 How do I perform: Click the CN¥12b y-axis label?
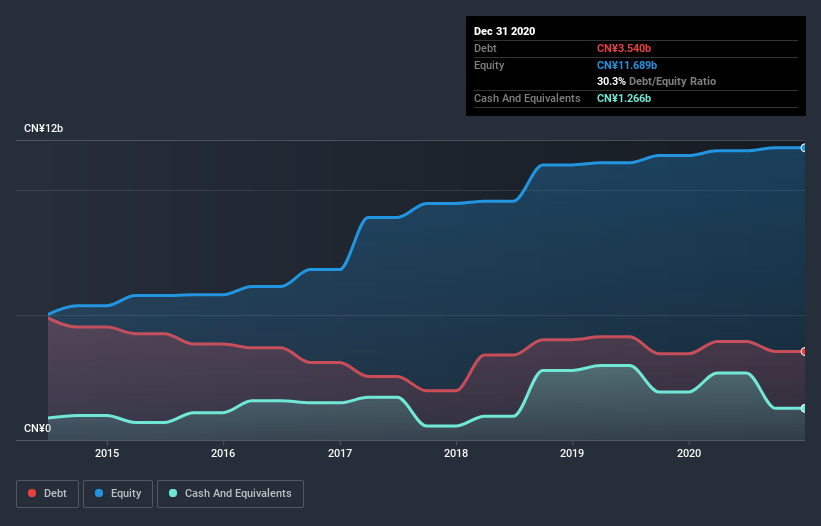coord(43,128)
